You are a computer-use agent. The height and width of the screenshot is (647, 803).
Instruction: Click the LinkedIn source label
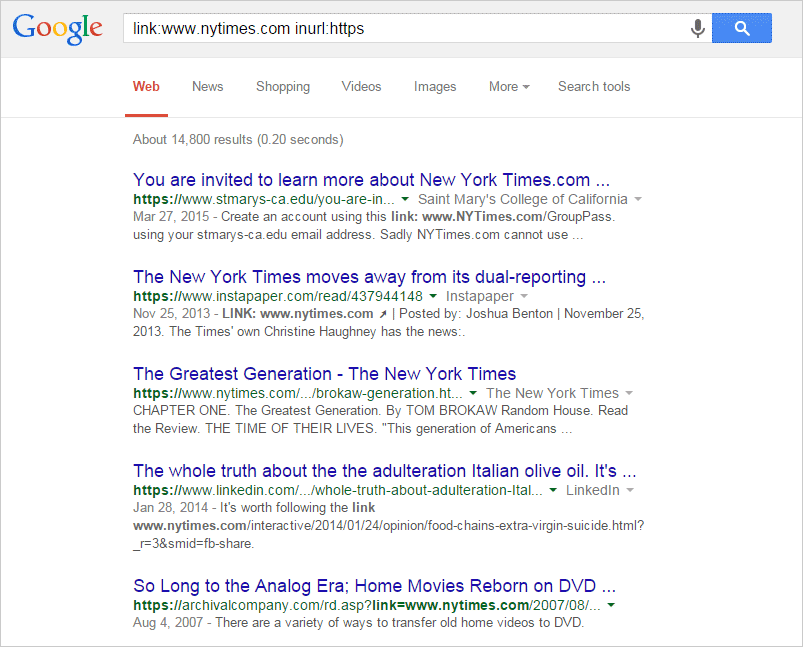pos(593,490)
